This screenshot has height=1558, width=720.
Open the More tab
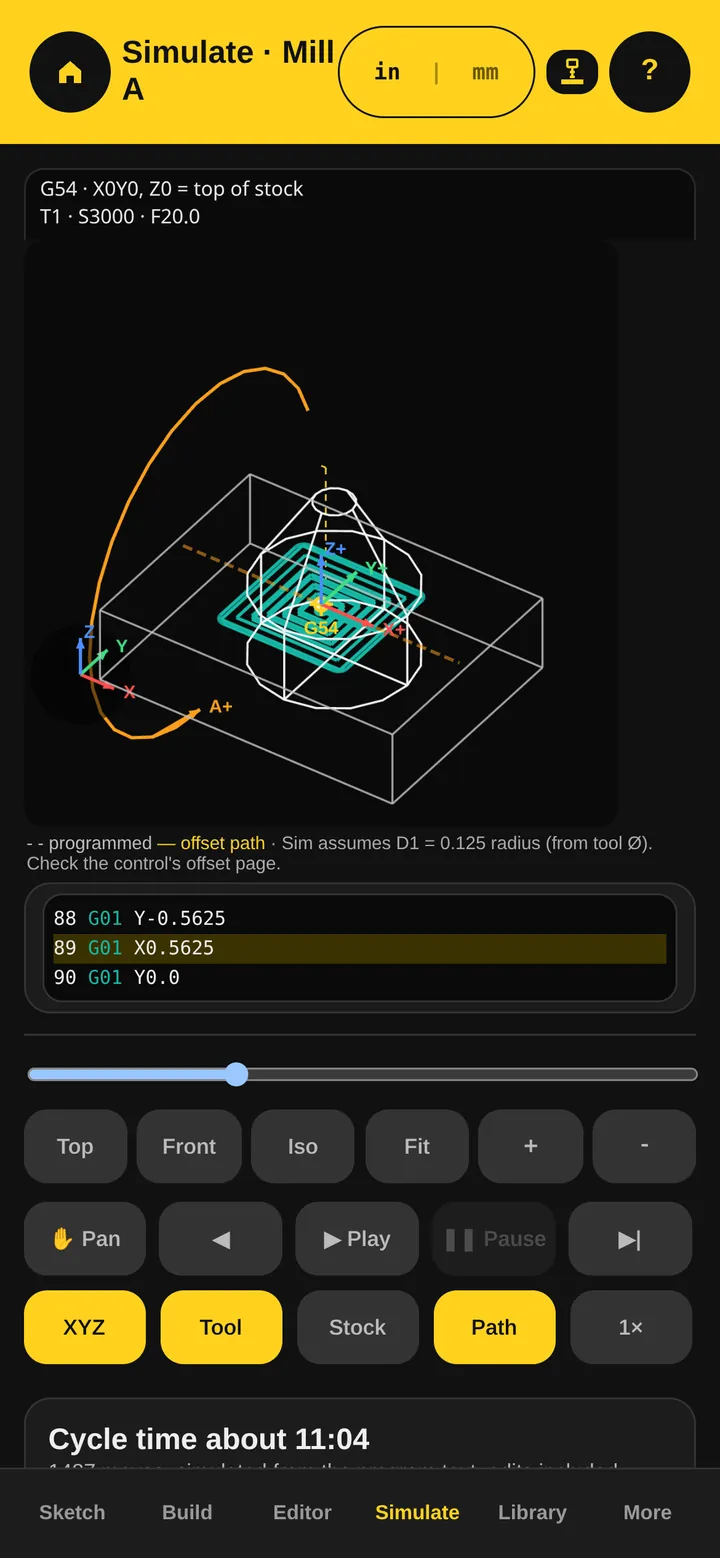coord(647,1512)
